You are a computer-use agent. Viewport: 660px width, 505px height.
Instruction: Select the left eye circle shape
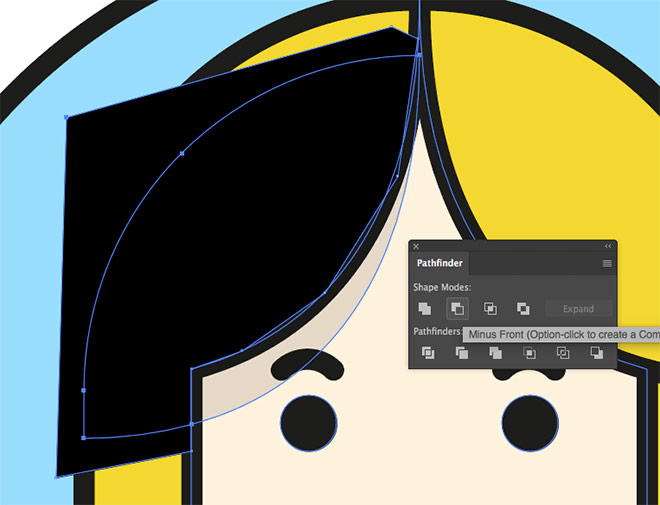(309, 423)
